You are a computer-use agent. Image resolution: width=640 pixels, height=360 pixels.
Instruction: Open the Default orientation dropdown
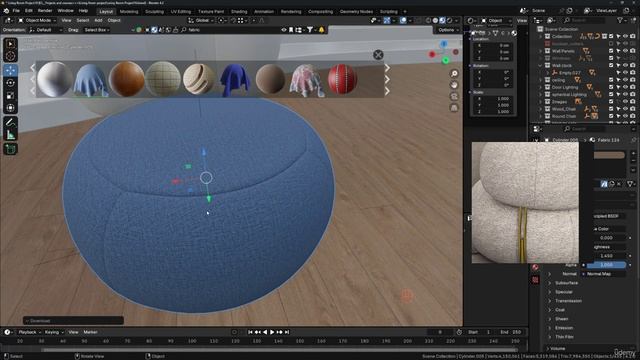click(x=46, y=30)
